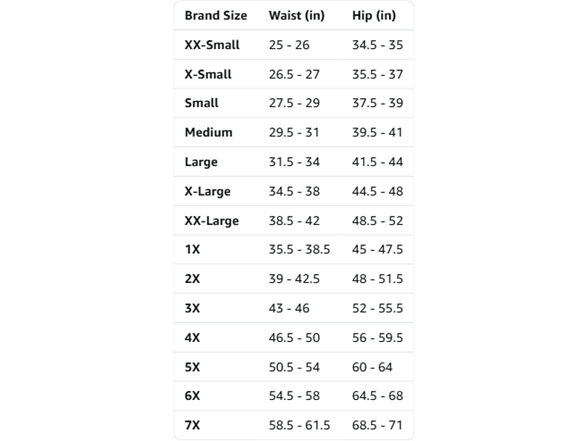Click the Medium waist value 29.5 - 31
This screenshot has height=441, width=588.
coord(294,132)
